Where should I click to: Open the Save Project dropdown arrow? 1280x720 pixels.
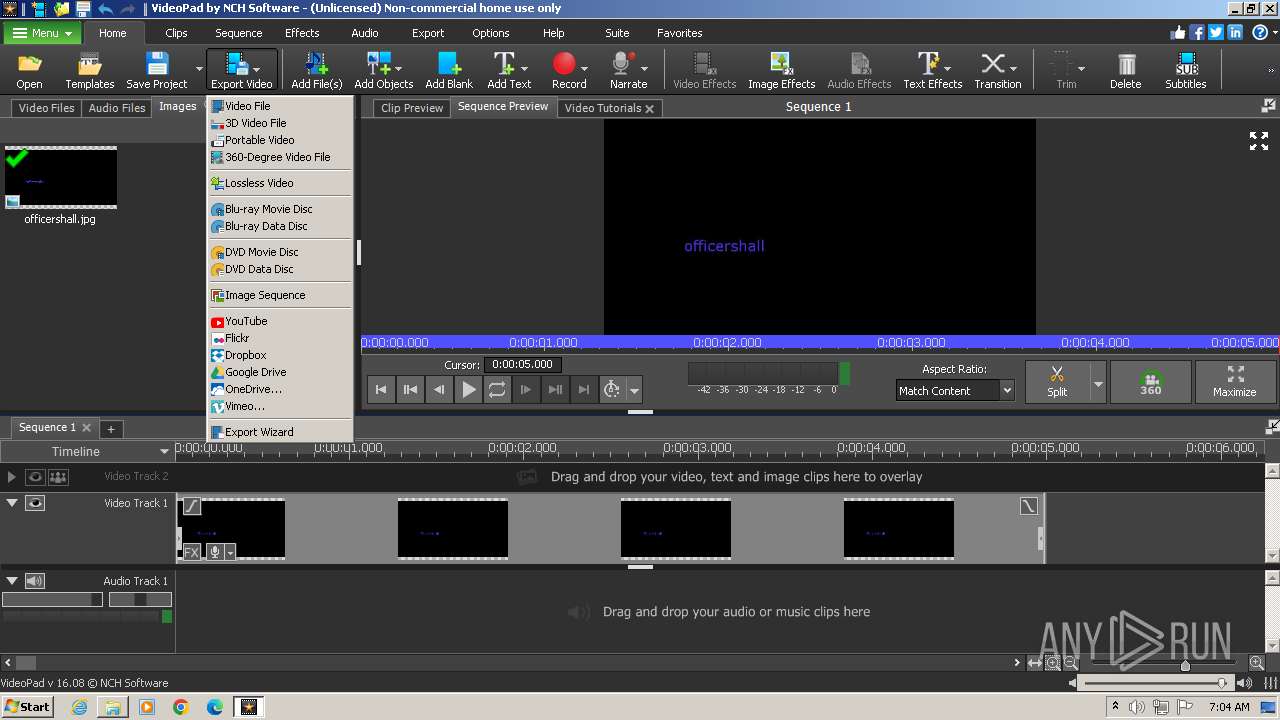(199, 70)
